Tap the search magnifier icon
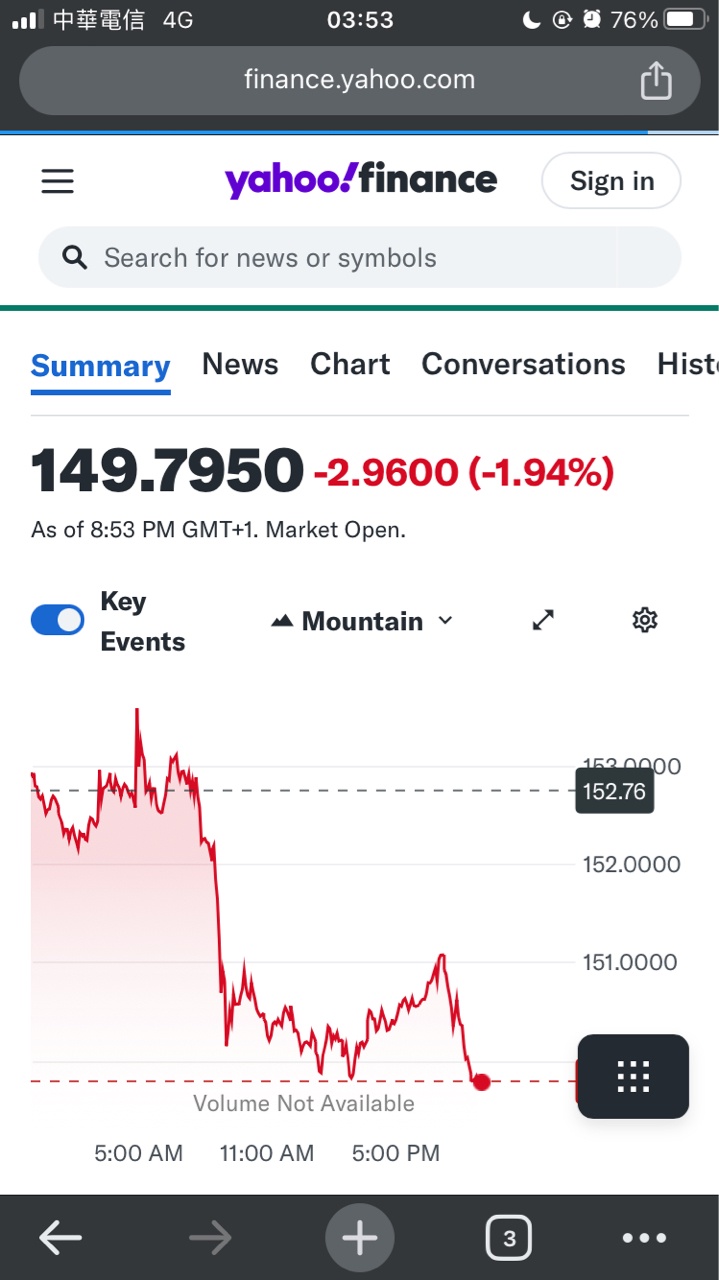Image resolution: width=719 pixels, height=1280 pixels. click(x=75, y=258)
